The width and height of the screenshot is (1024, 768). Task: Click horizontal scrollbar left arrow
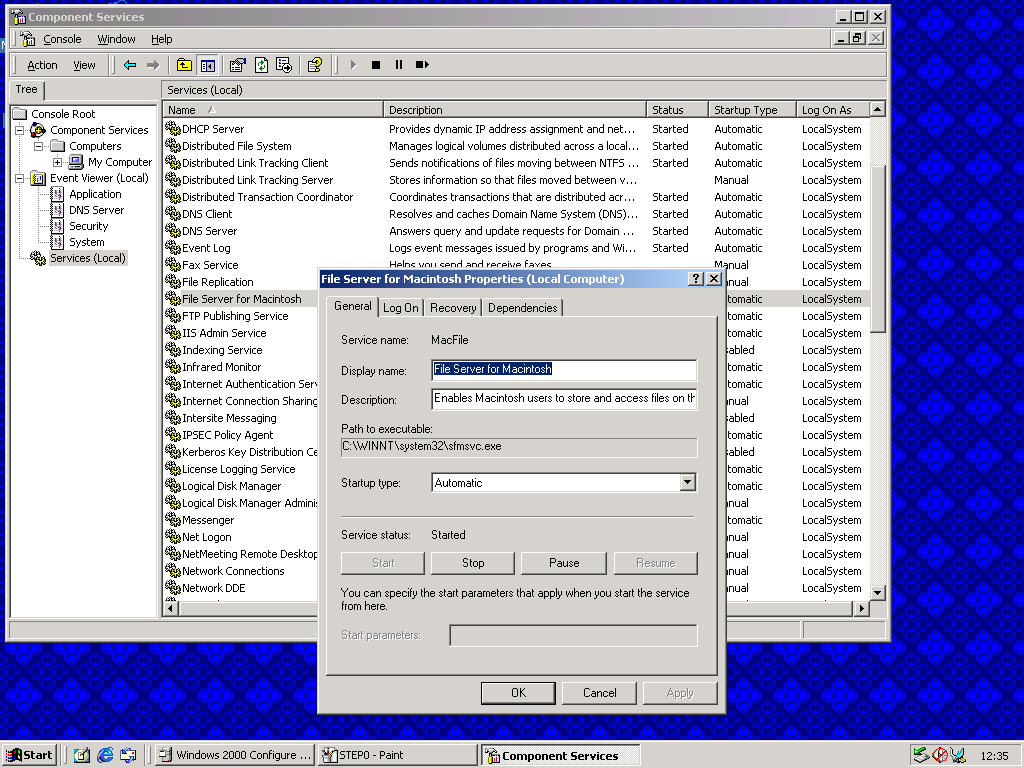[x=171, y=609]
